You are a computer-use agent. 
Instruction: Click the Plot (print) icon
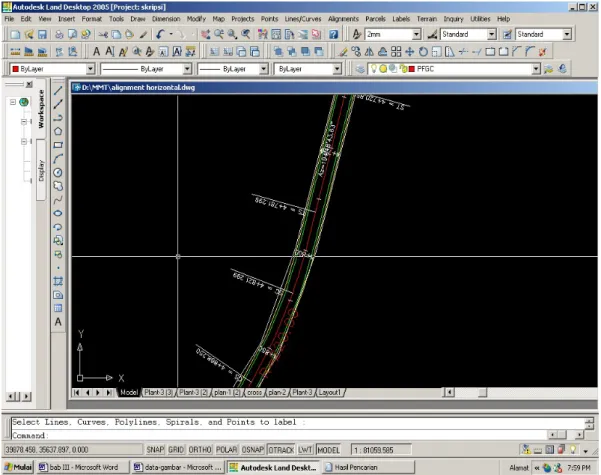coord(59,35)
